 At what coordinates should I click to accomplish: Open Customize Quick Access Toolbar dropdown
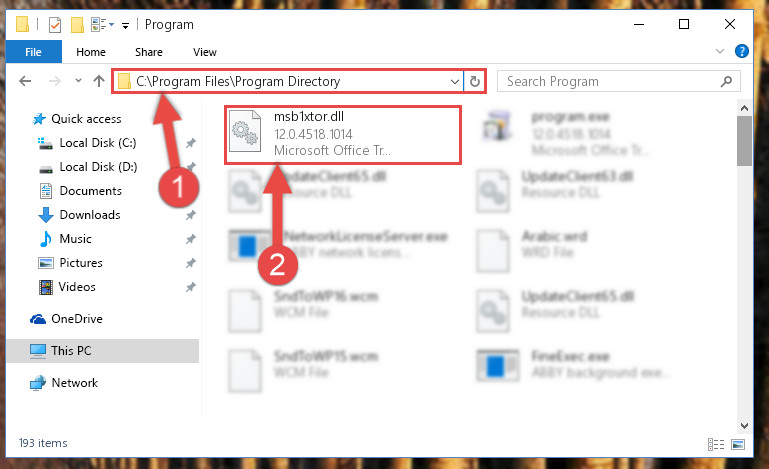point(126,26)
